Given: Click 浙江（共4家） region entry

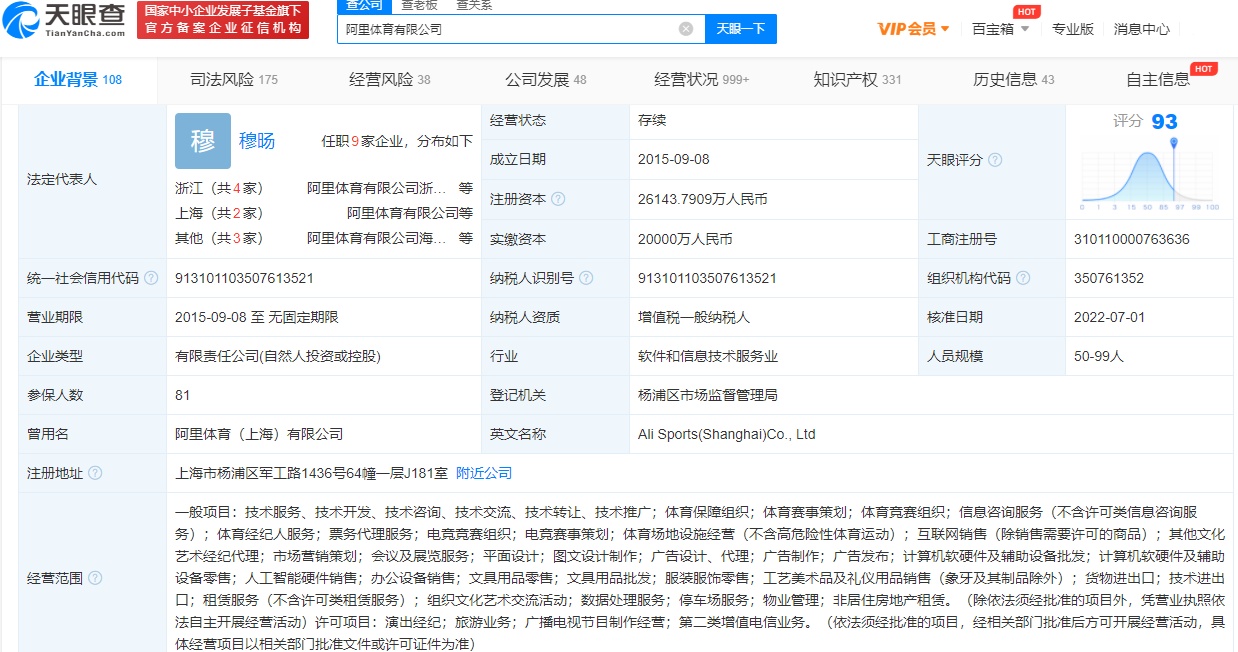Looking at the screenshot, I should [x=219, y=188].
